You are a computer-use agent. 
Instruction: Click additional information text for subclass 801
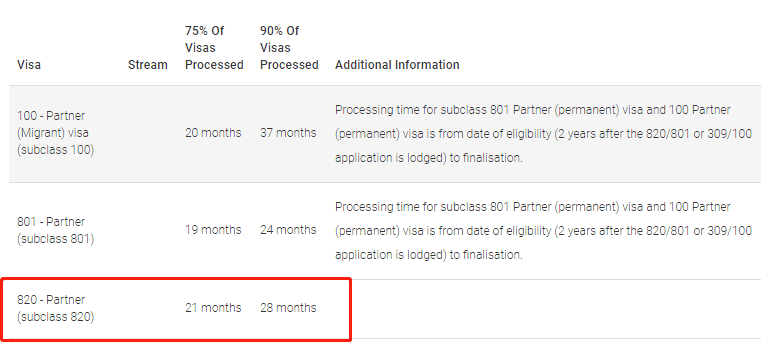coord(543,230)
